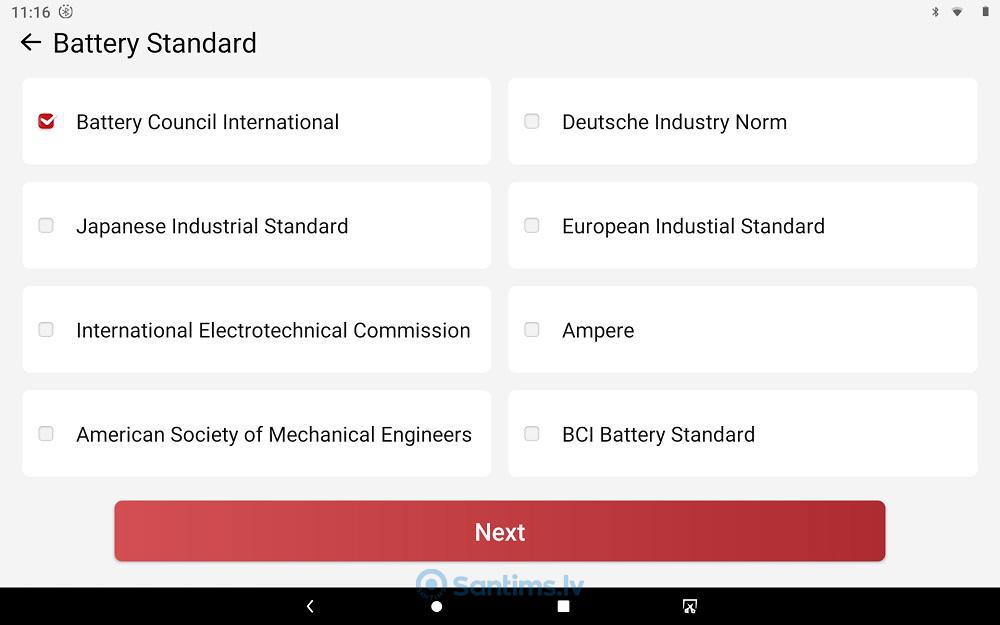Tap the battery status icon

click(985, 11)
